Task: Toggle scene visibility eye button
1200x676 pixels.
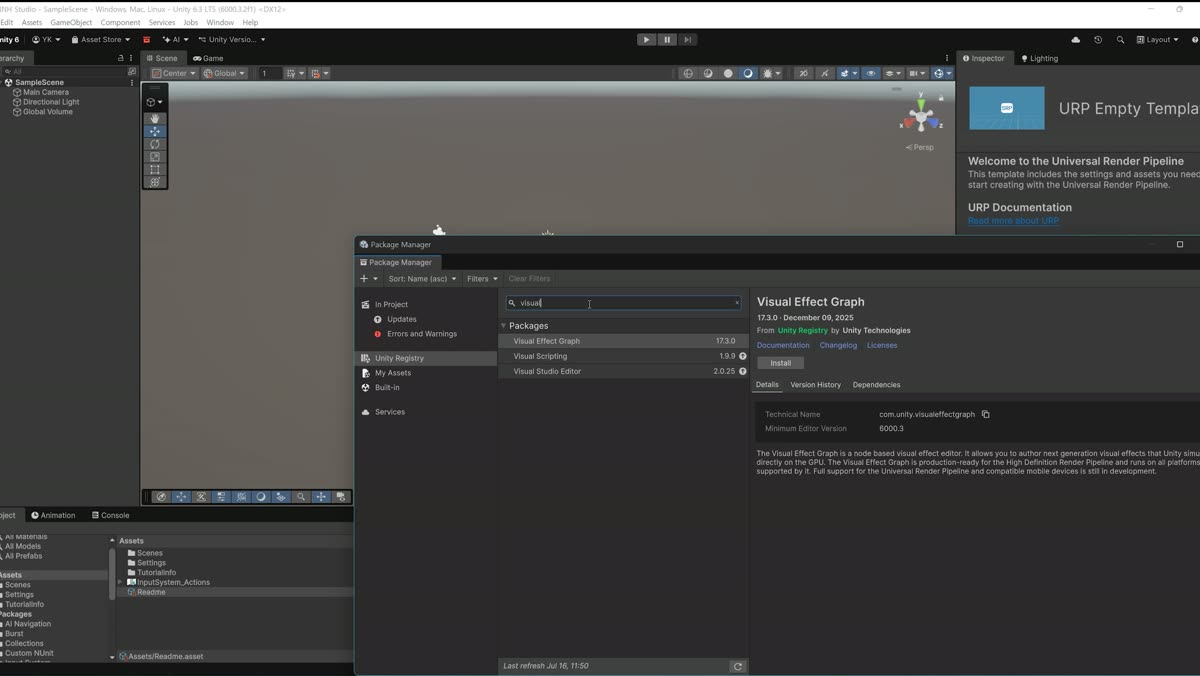Action: 870,73
